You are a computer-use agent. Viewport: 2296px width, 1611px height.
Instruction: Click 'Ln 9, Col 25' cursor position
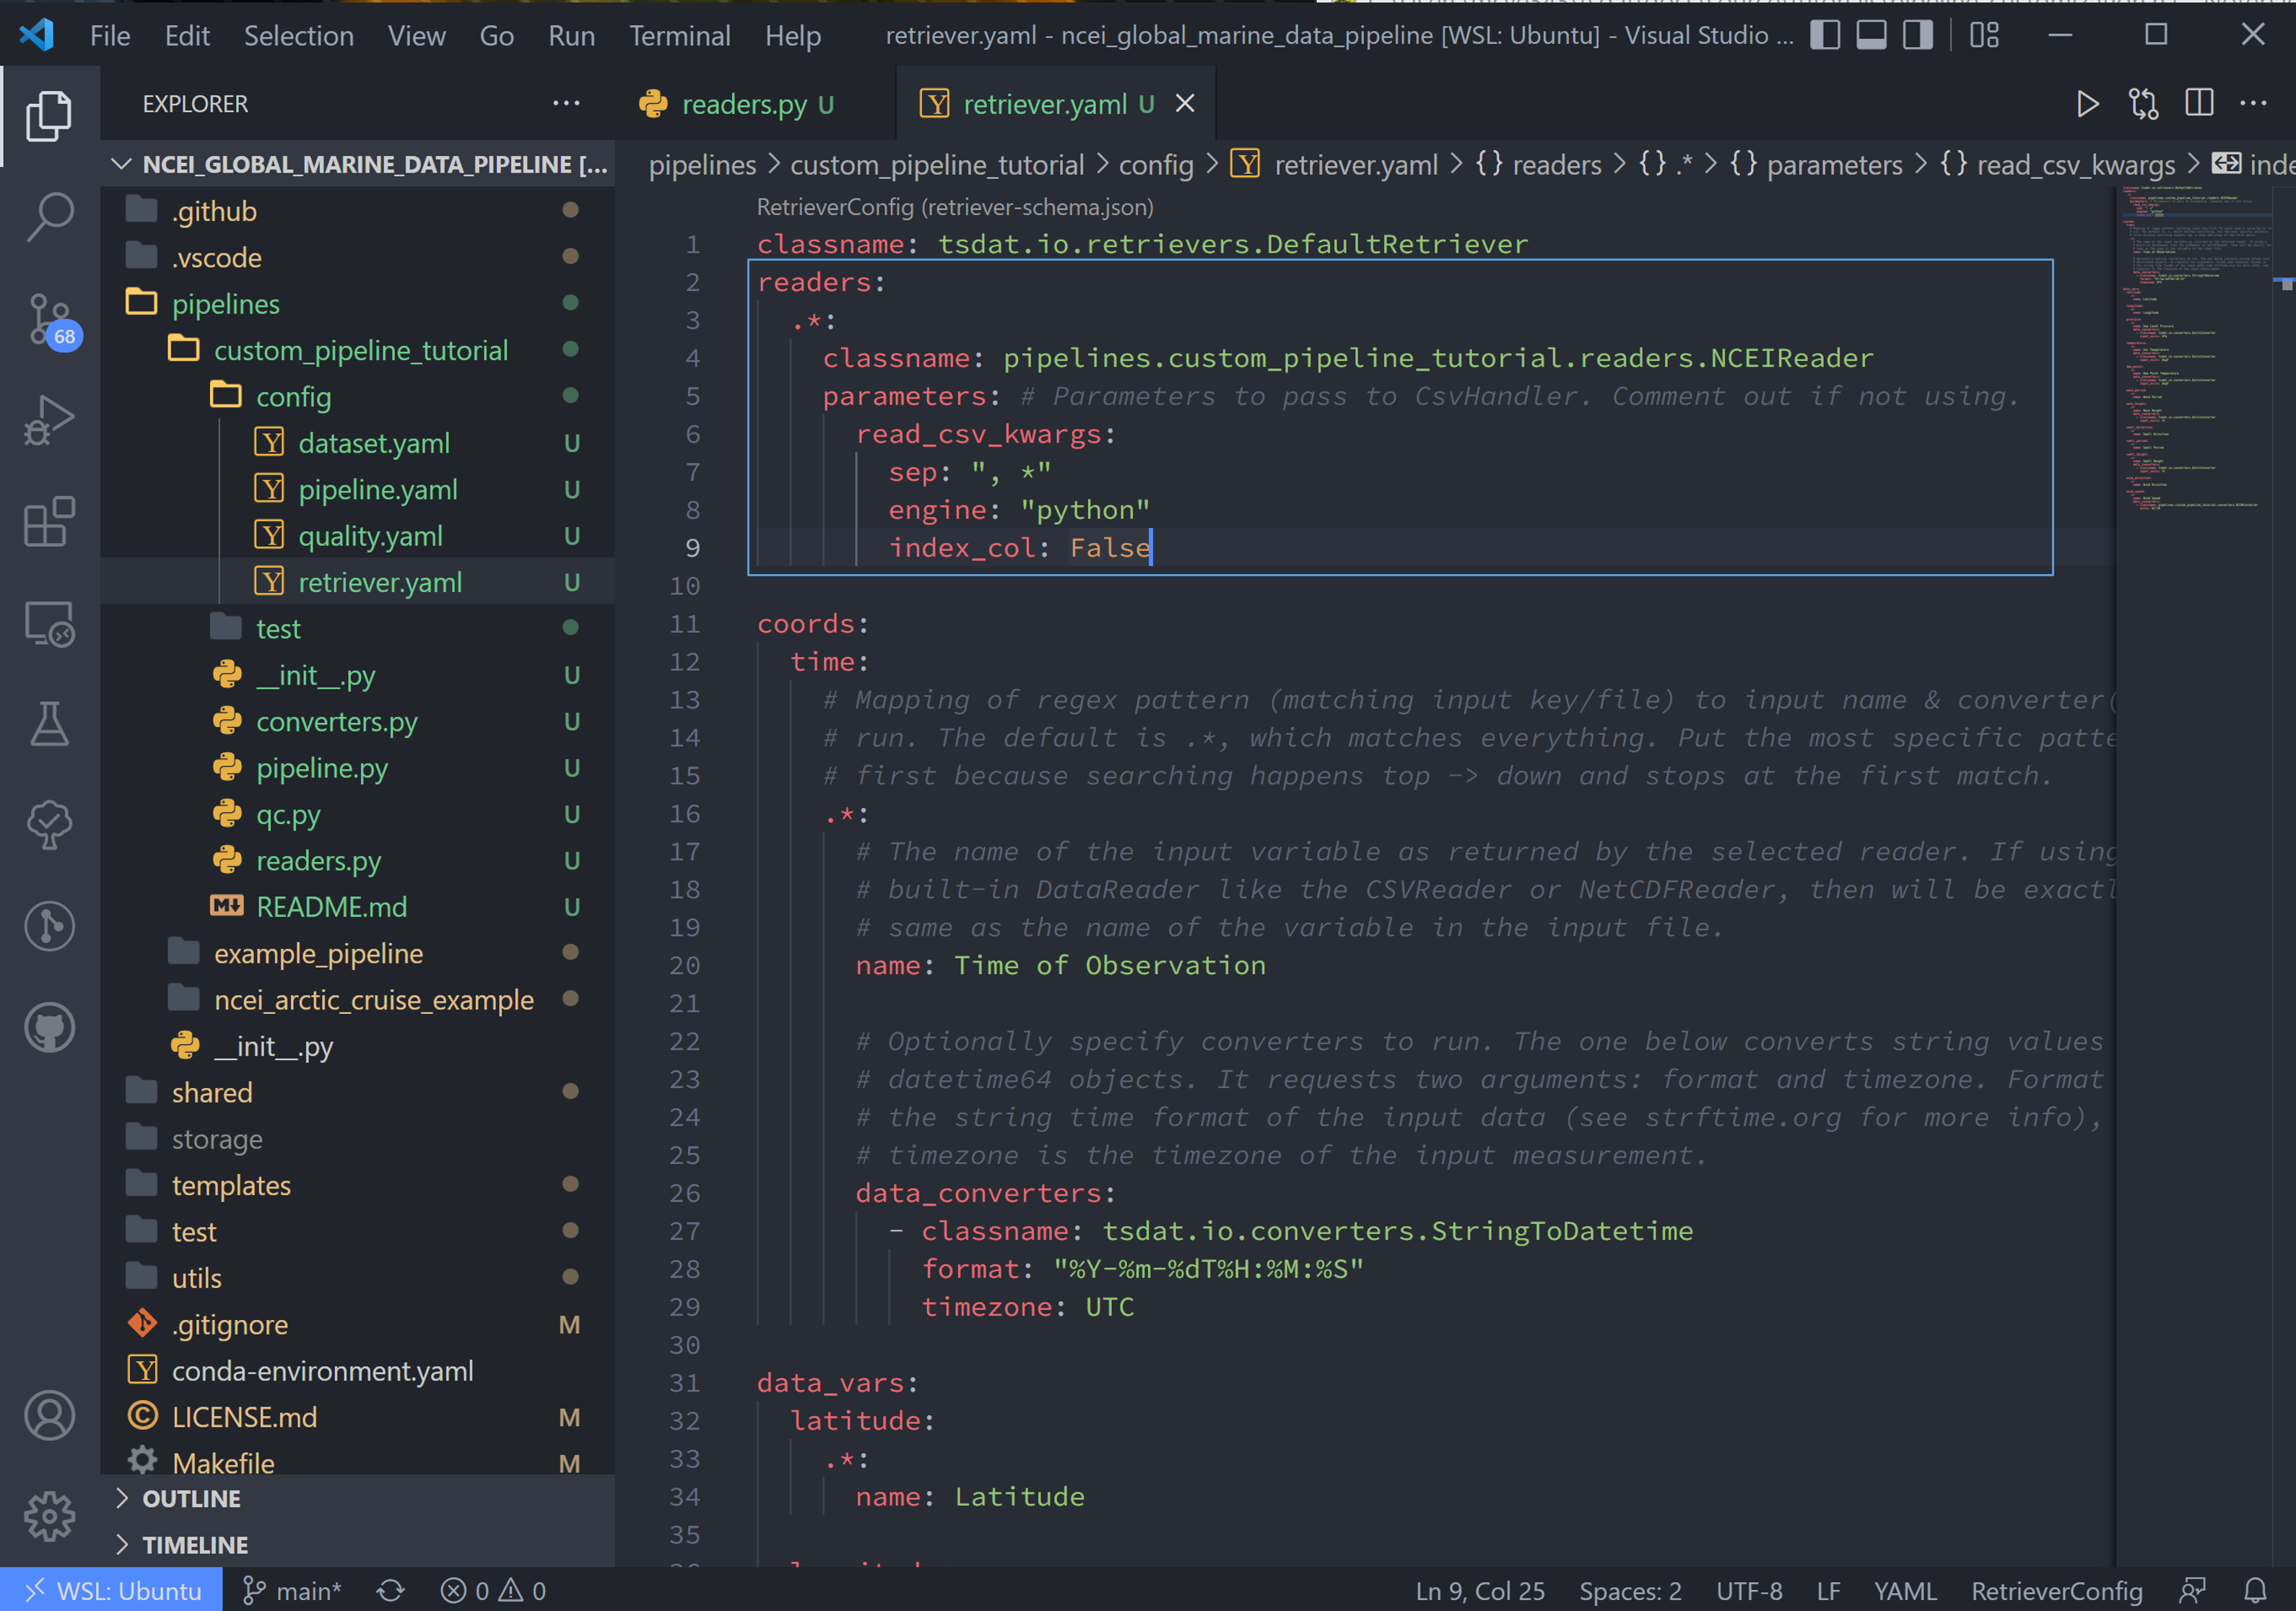1480,1590
